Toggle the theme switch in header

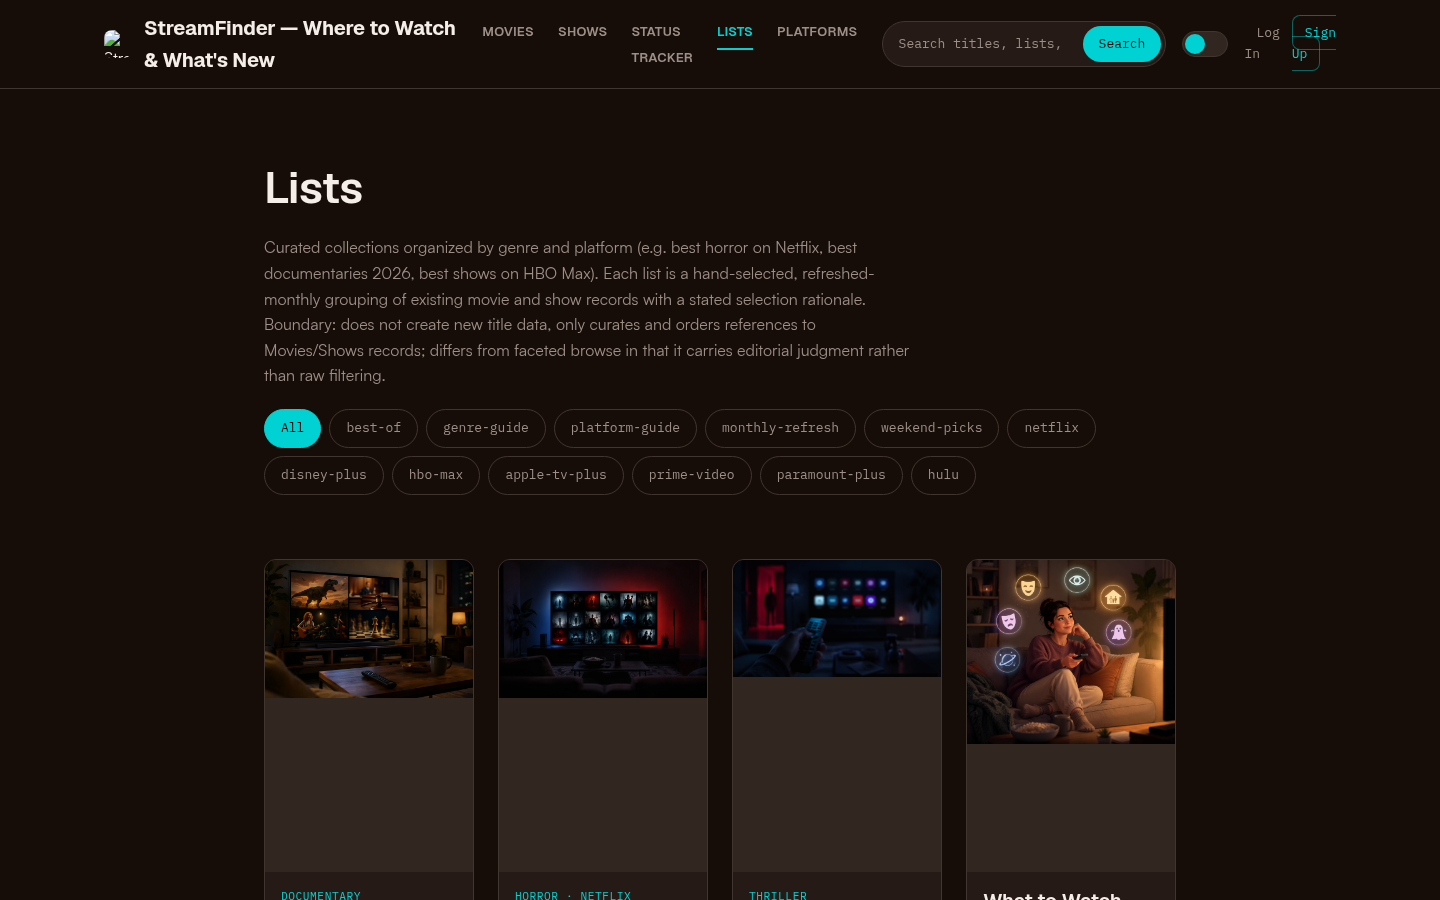tap(1205, 44)
